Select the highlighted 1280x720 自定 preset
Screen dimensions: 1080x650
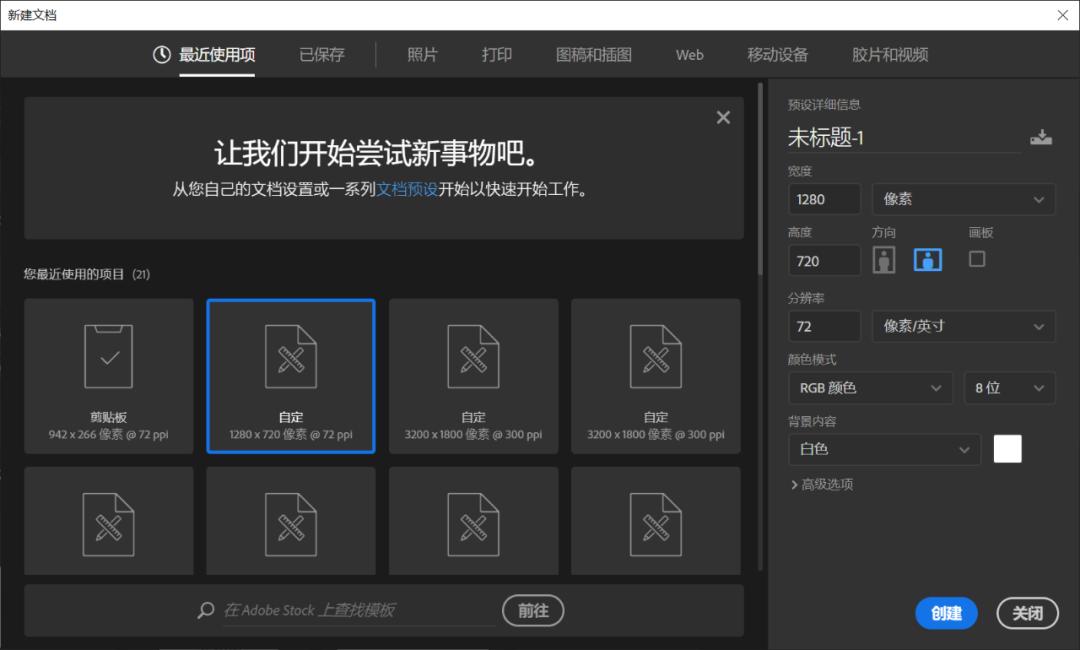pos(290,375)
